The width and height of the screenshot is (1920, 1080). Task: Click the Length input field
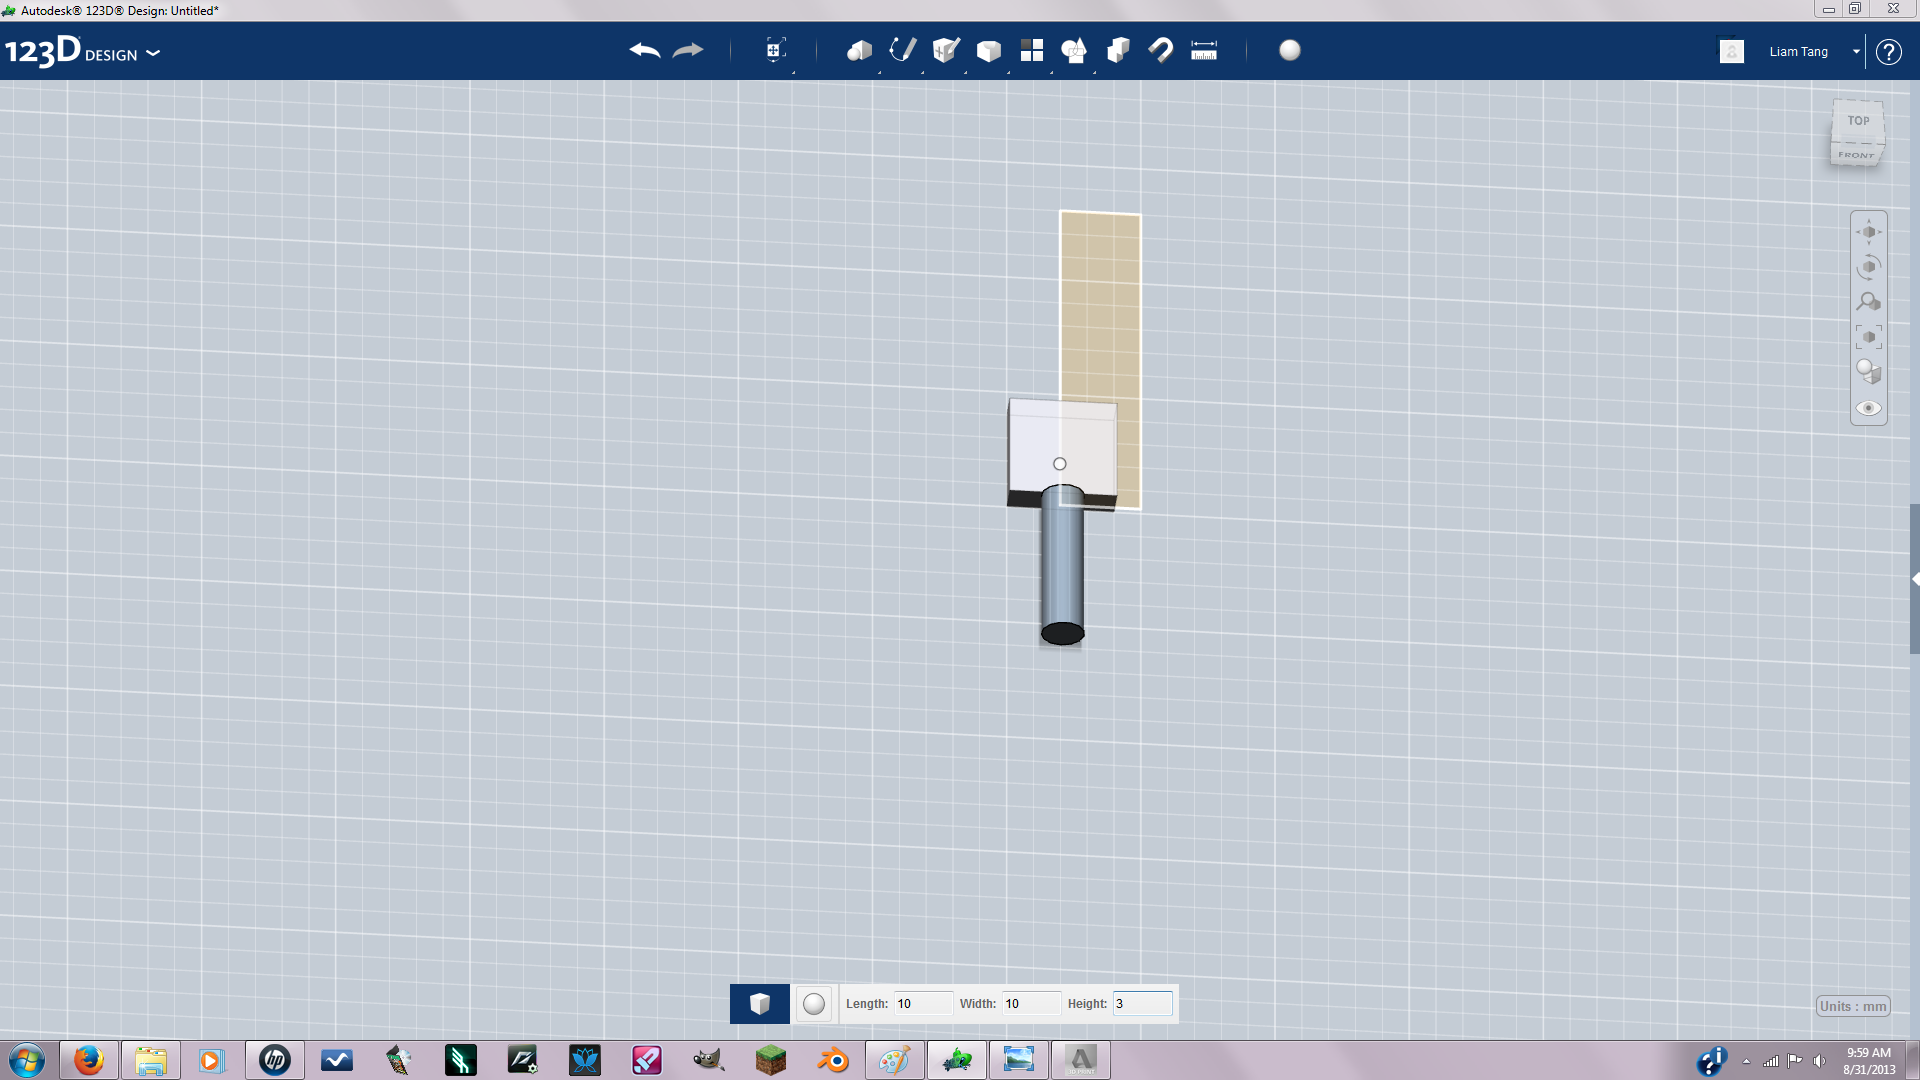(922, 1004)
